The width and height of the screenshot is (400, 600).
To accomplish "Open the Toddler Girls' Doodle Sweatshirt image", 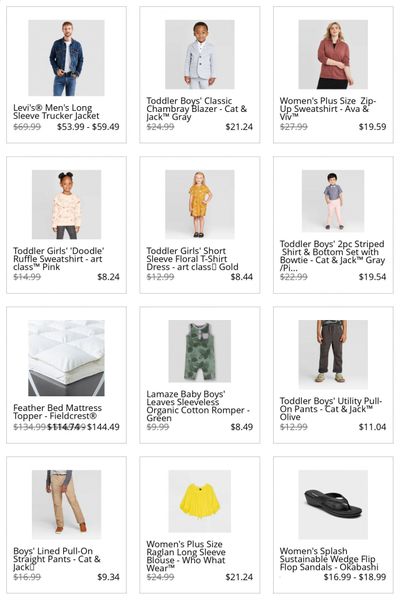I will coord(66,204).
